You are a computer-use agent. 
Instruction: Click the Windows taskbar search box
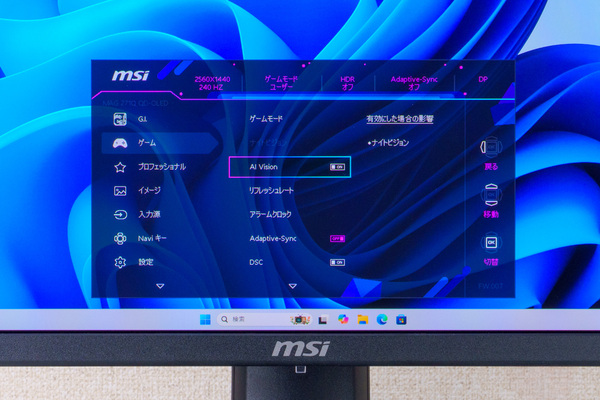click(264, 319)
